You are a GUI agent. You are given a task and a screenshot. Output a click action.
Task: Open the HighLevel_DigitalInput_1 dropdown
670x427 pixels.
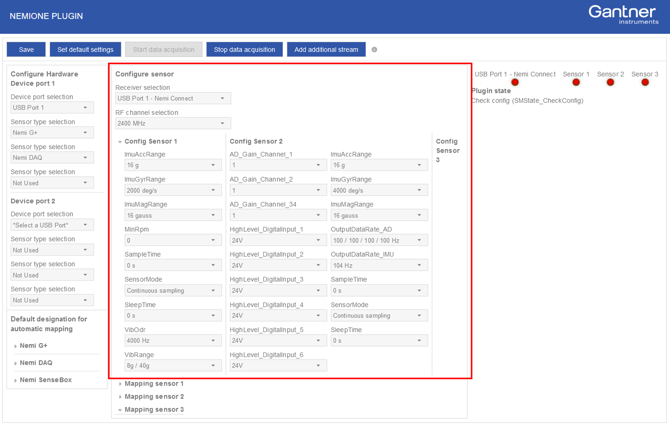click(x=278, y=240)
